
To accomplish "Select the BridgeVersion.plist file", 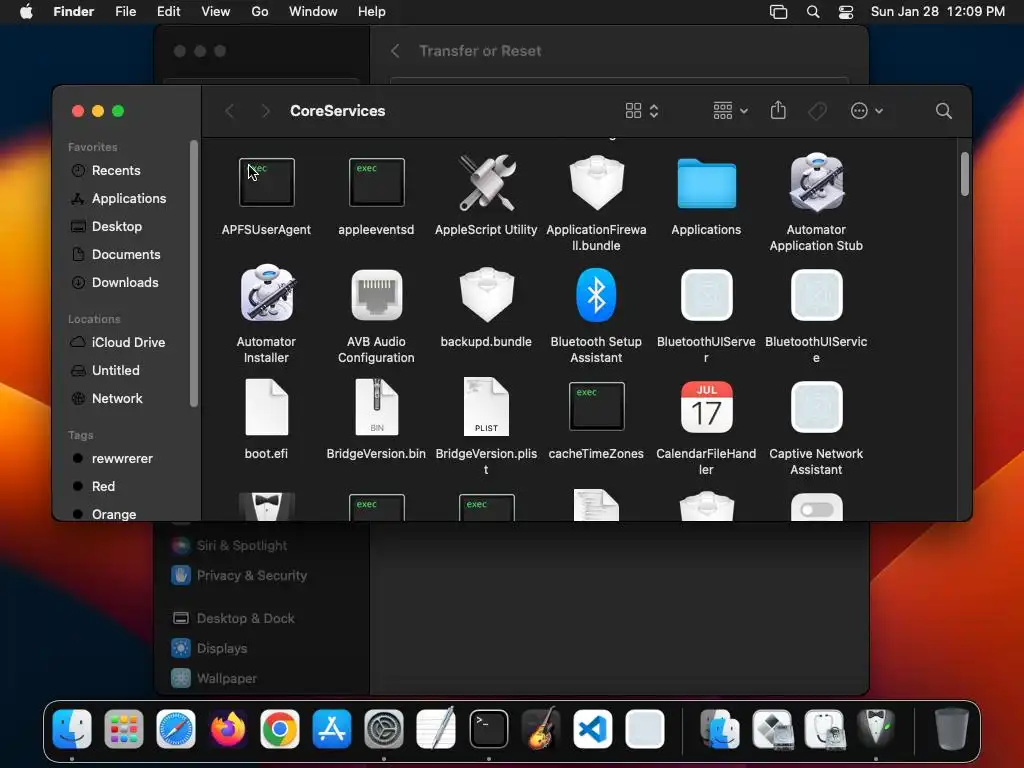I will click(x=486, y=407).
